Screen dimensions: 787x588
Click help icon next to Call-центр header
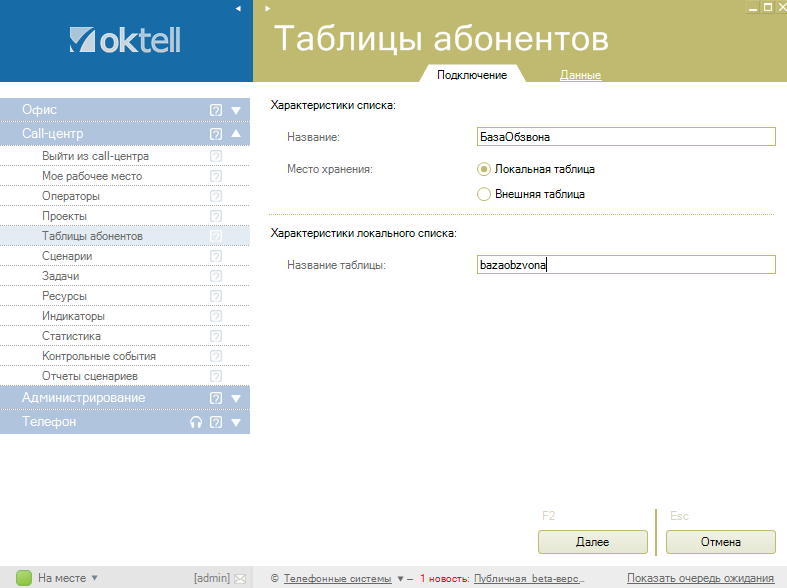pyautogui.click(x=216, y=134)
